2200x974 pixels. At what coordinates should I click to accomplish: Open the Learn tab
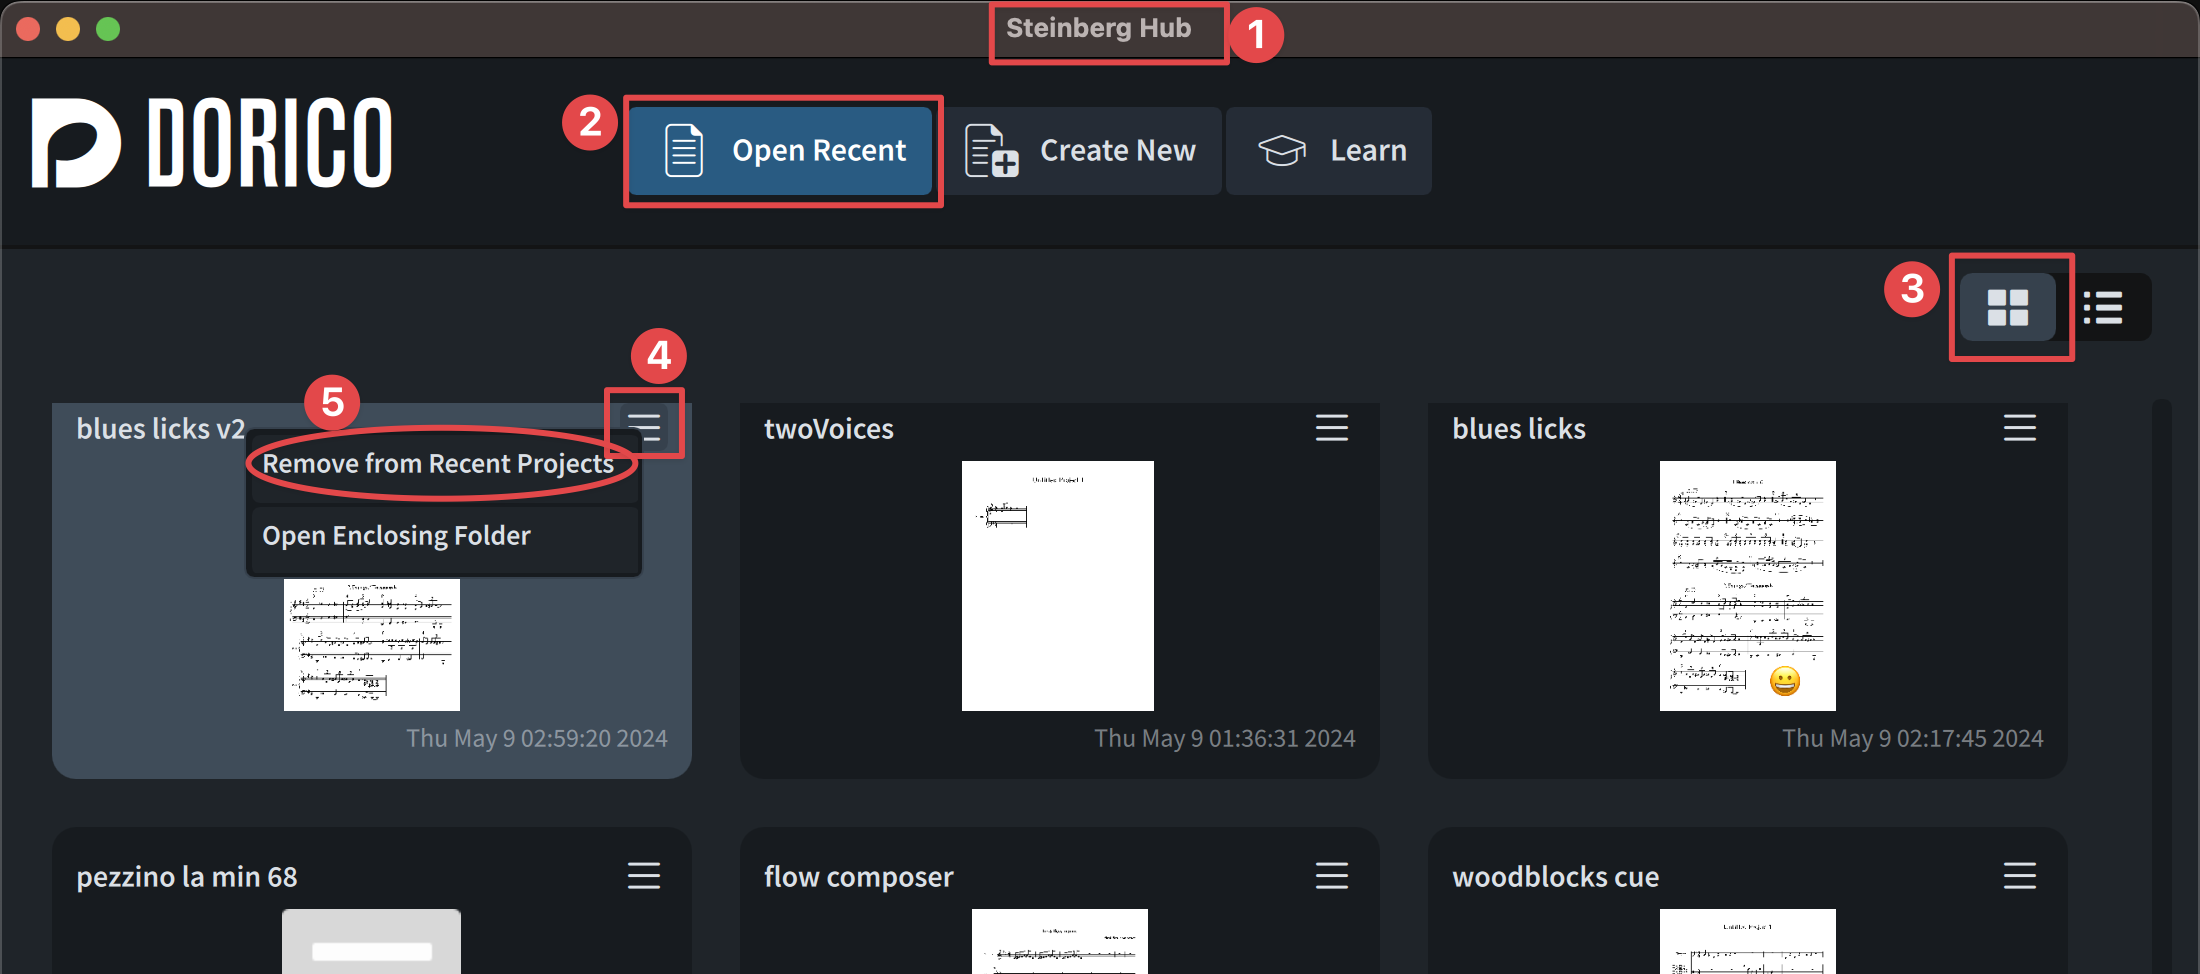click(x=1329, y=150)
